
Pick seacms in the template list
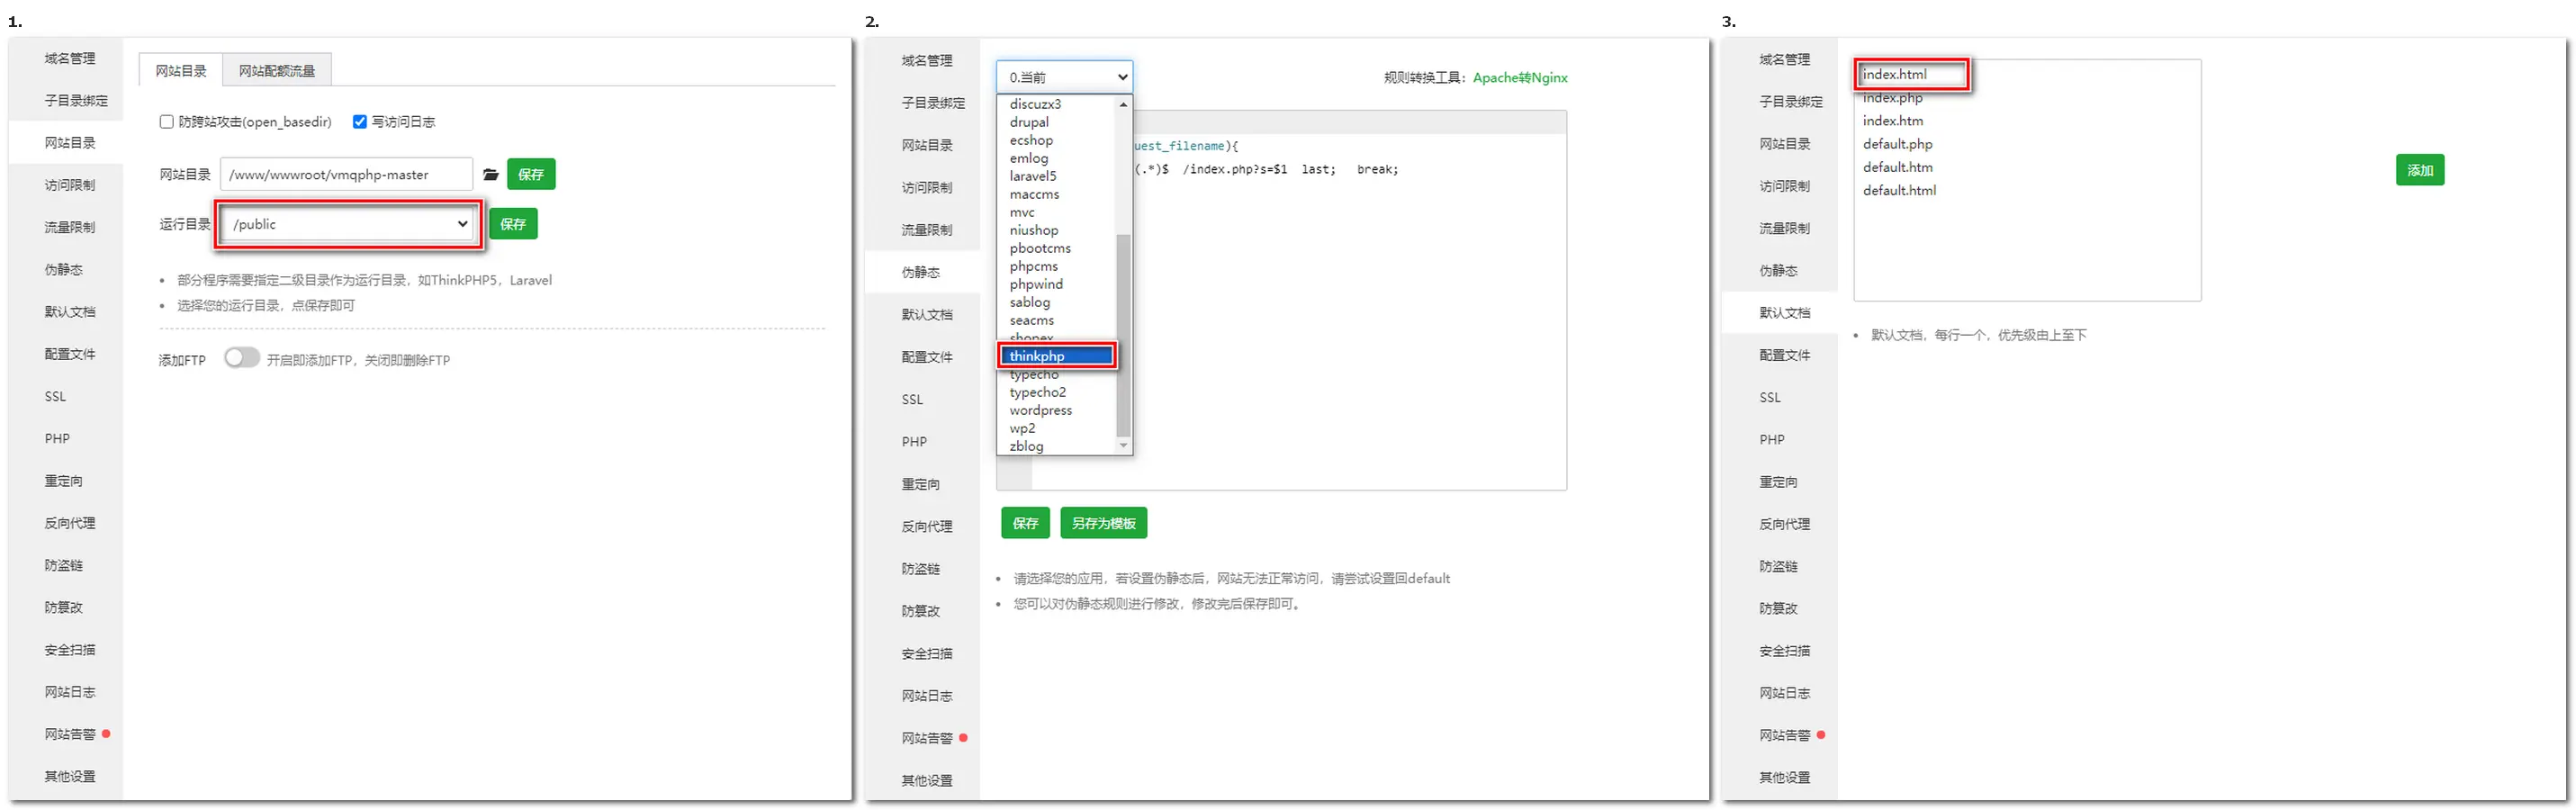1057,320
